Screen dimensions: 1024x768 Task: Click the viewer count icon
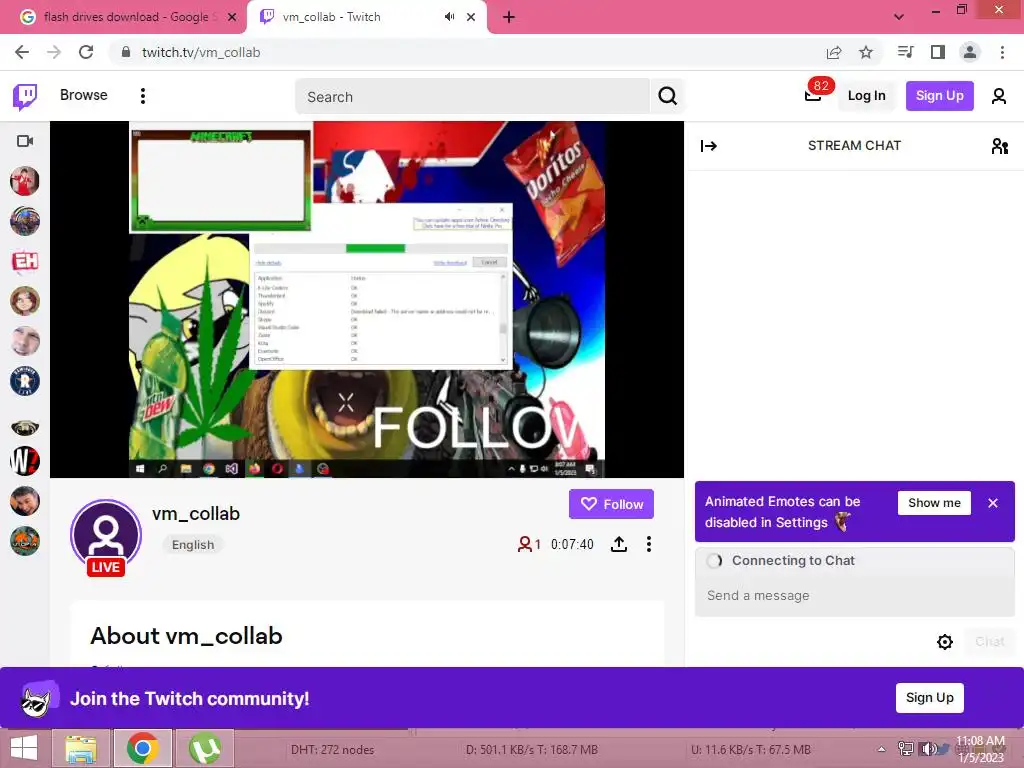pyautogui.click(x=524, y=544)
